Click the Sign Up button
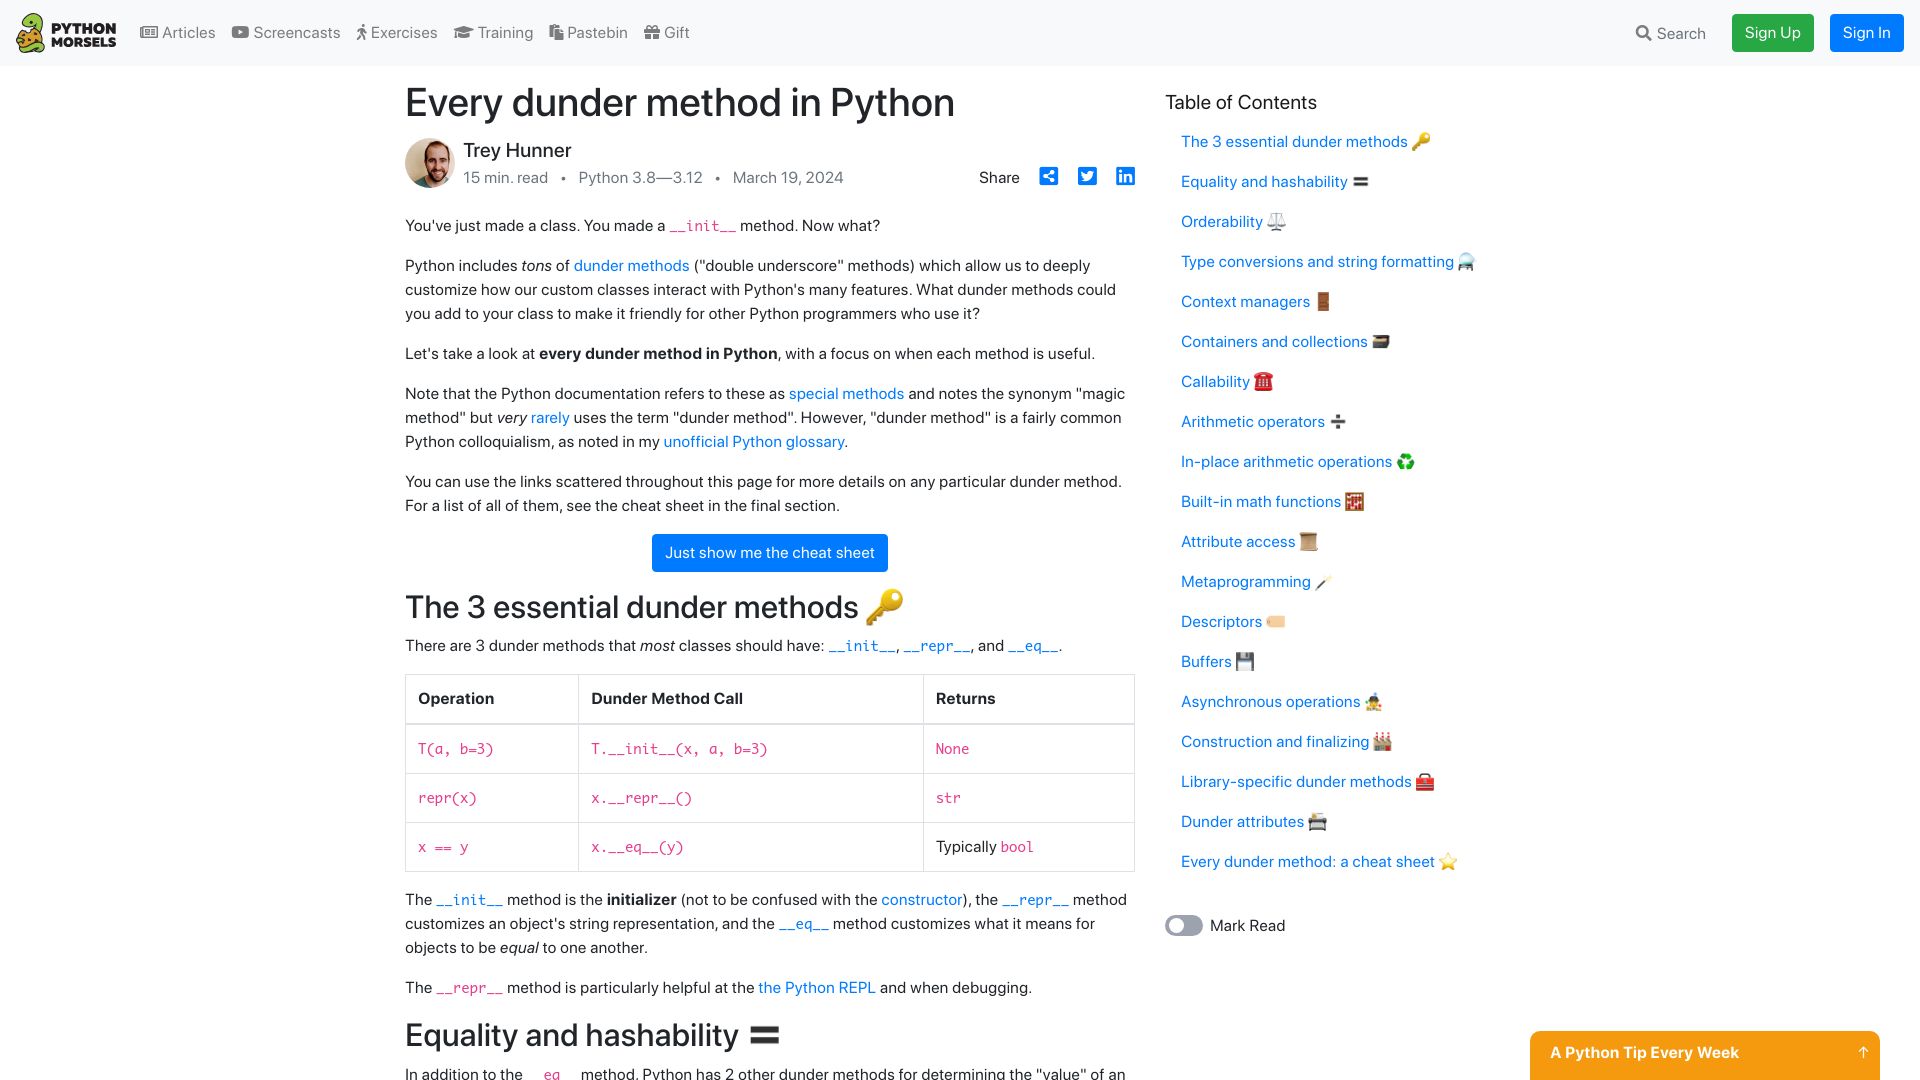Image resolution: width=1920 pixels, height=1080 pixels. (x=1772, y=33)
